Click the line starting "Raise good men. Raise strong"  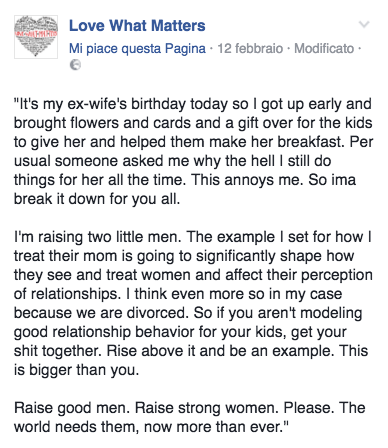[189, 408]
